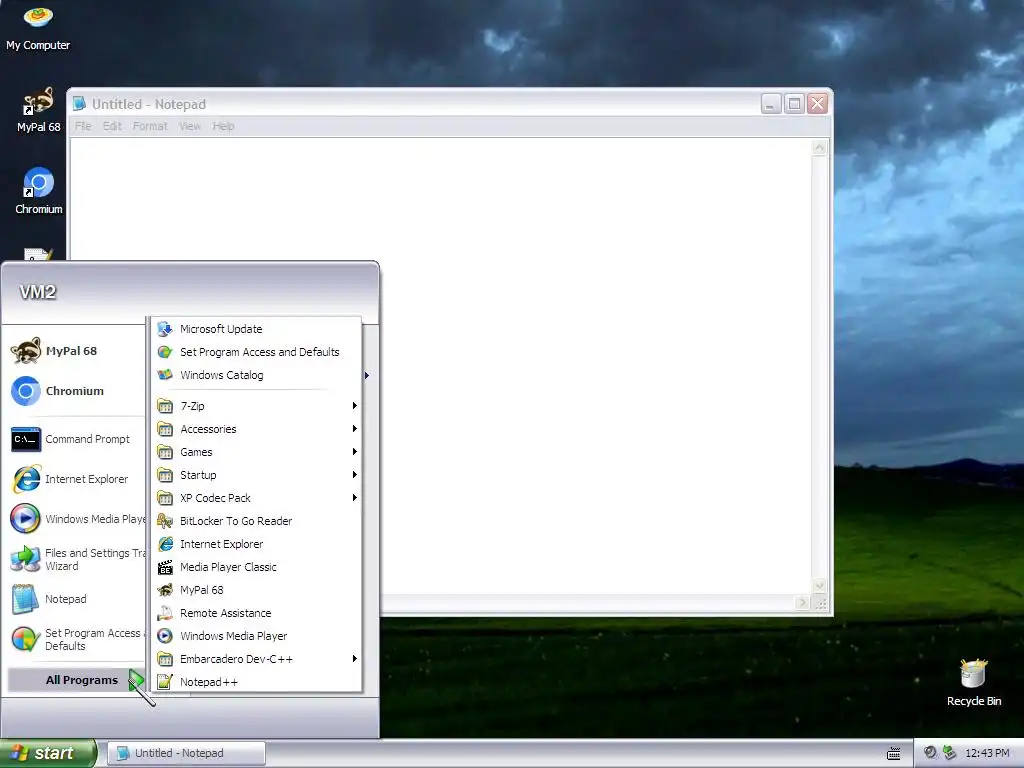The image size is (1024, 768).
Task: Launch Notepad++ icon
Action: point(165,682)
